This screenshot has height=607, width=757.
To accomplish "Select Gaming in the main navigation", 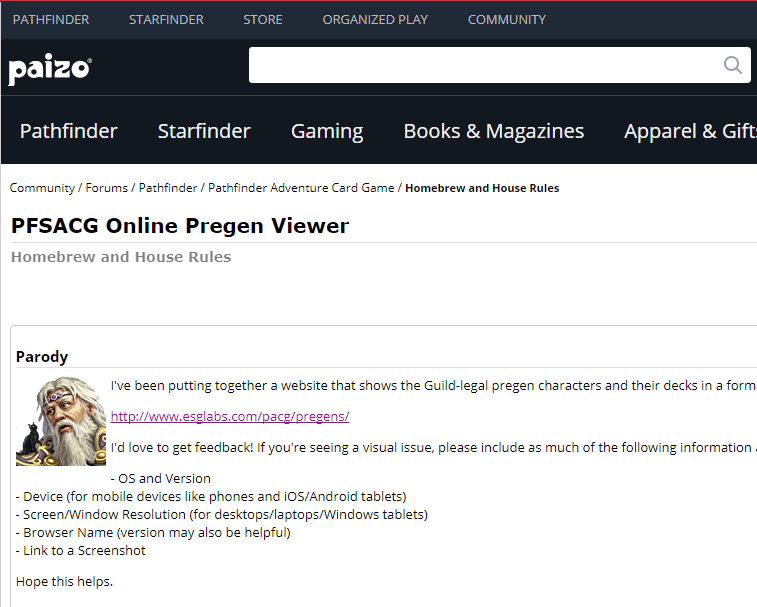I will pos(327,131).
